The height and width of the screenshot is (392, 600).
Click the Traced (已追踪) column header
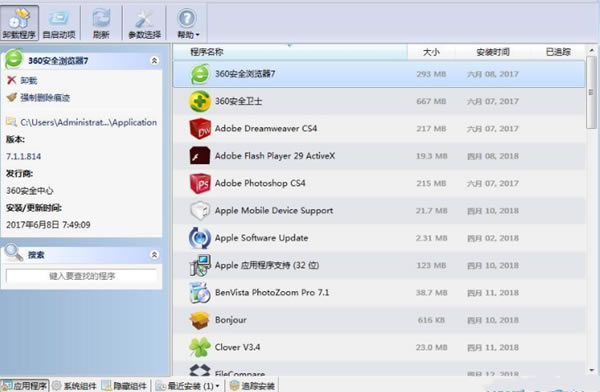pyautogui.click(x=558, y=52)
